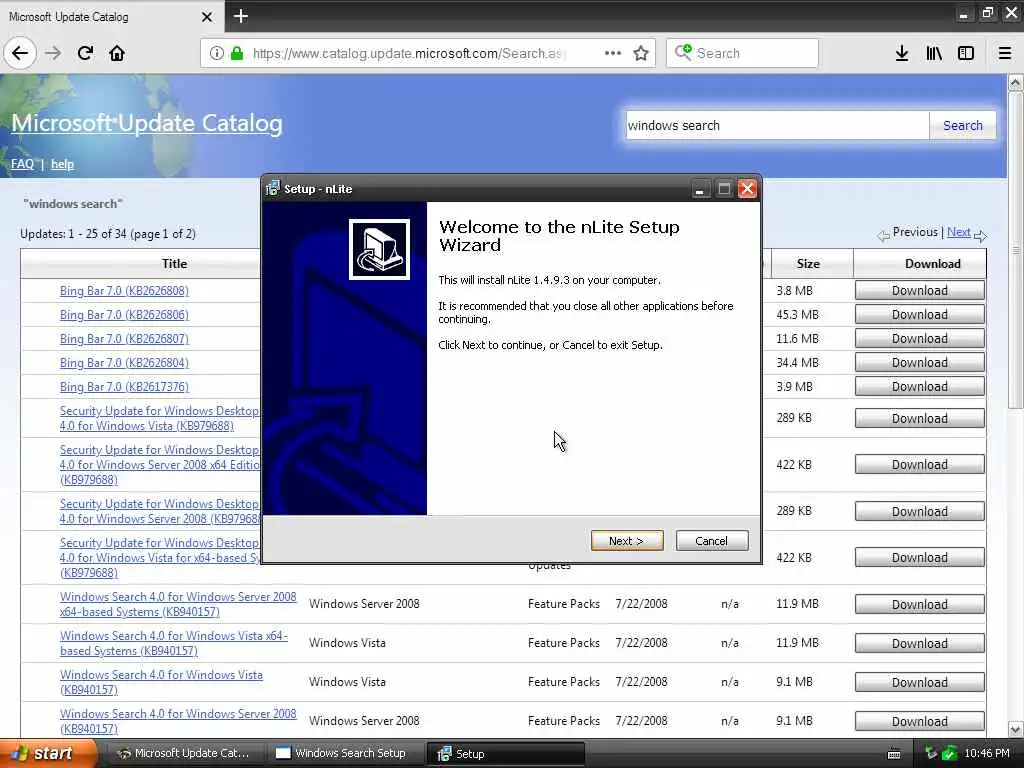Image resolution: width=1024 pixels, height=768 pixels.
Task: Close the Microsoft Update Catalog tab
Action: coord(207,17)
